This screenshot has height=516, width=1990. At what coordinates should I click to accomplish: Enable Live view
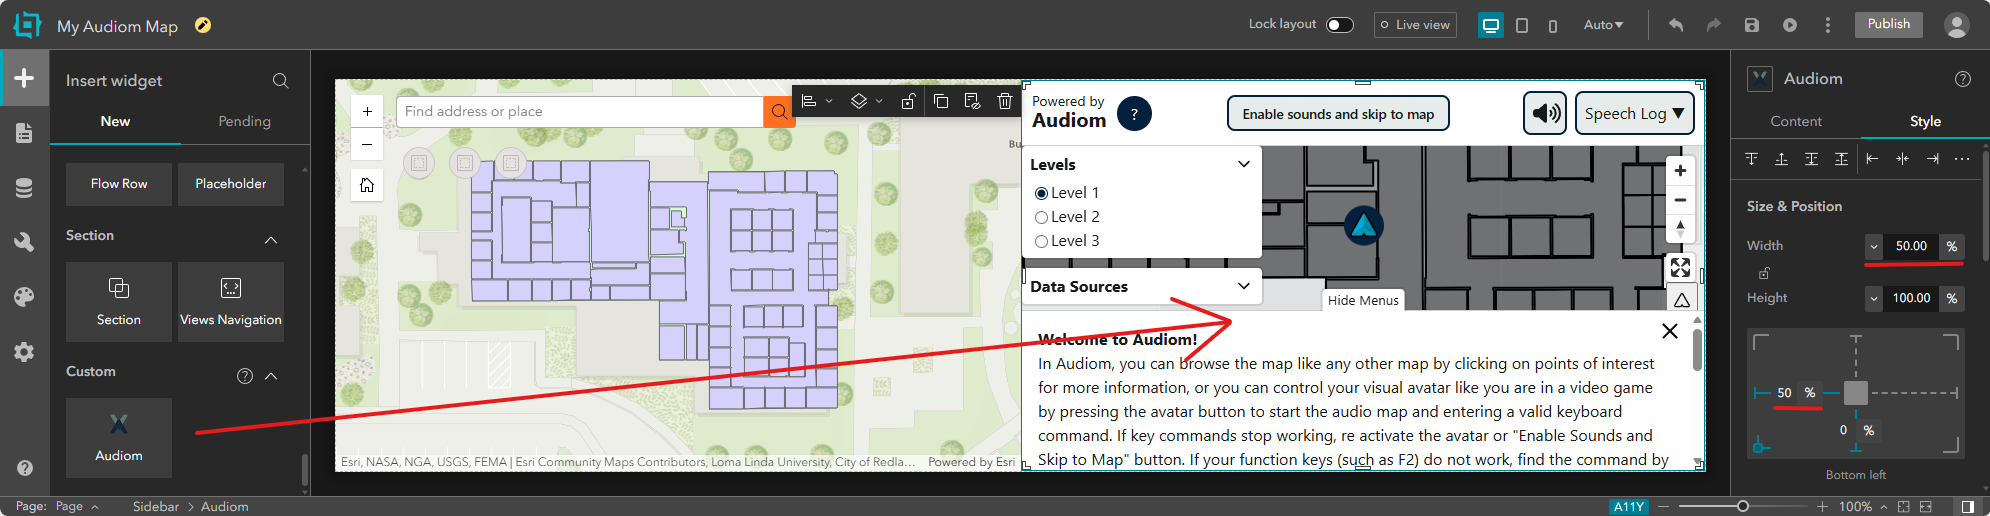pyautogui.click(x=1415, y=25)
